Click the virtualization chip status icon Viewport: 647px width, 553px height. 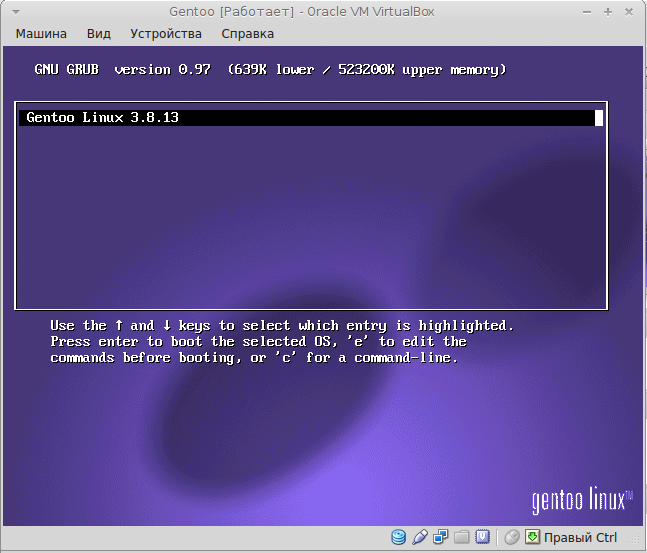pyautogui.click(x=482, y=537)
